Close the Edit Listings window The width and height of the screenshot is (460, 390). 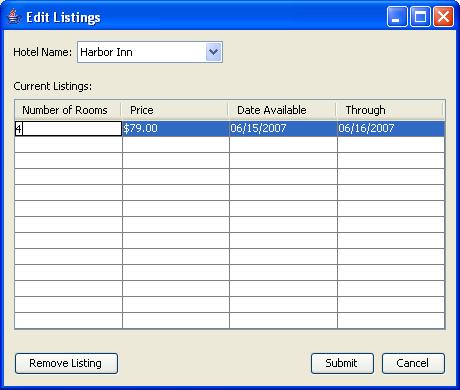[x=443, y=16]
